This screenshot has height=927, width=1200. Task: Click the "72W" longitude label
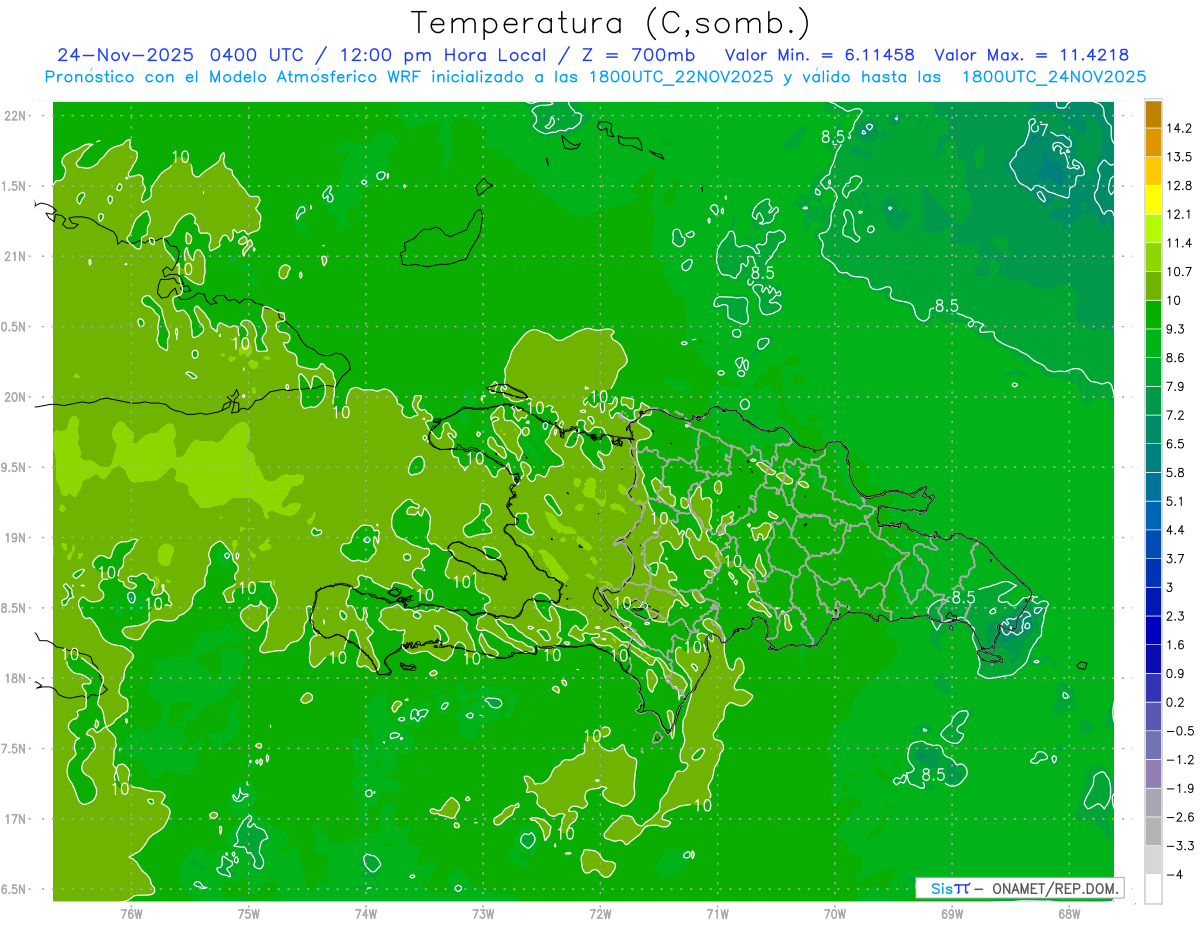click(600, 914)
